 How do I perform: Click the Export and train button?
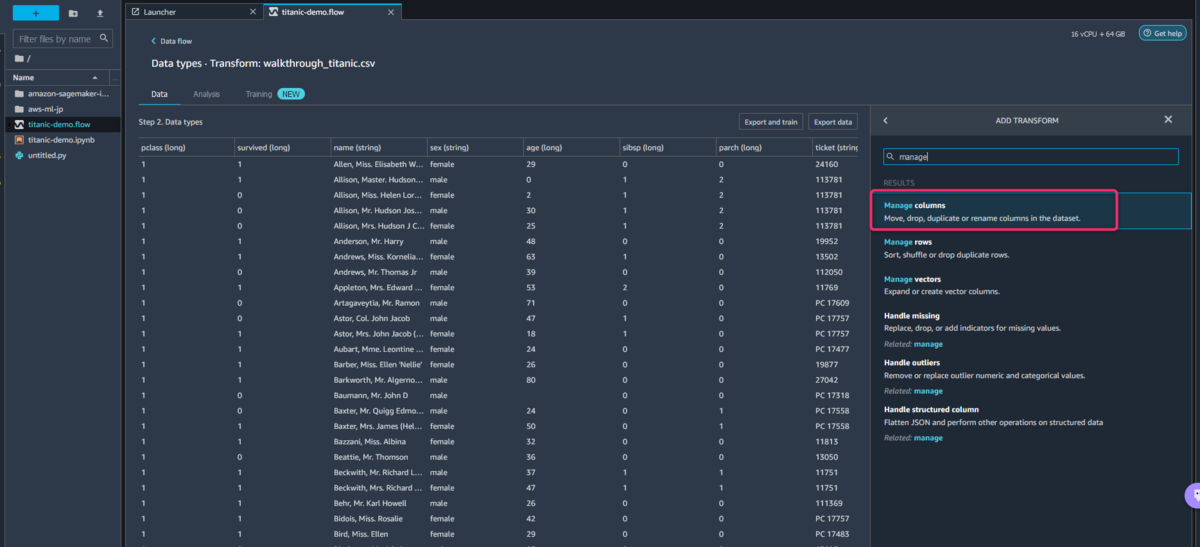770,122
